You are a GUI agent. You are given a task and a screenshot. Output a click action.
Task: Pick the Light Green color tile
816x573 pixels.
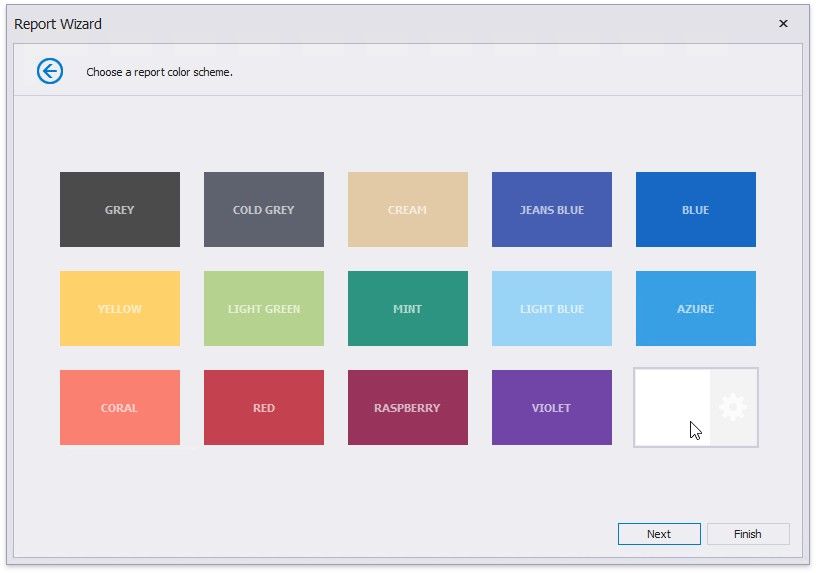pyautogui.click(x=264, y=309)
